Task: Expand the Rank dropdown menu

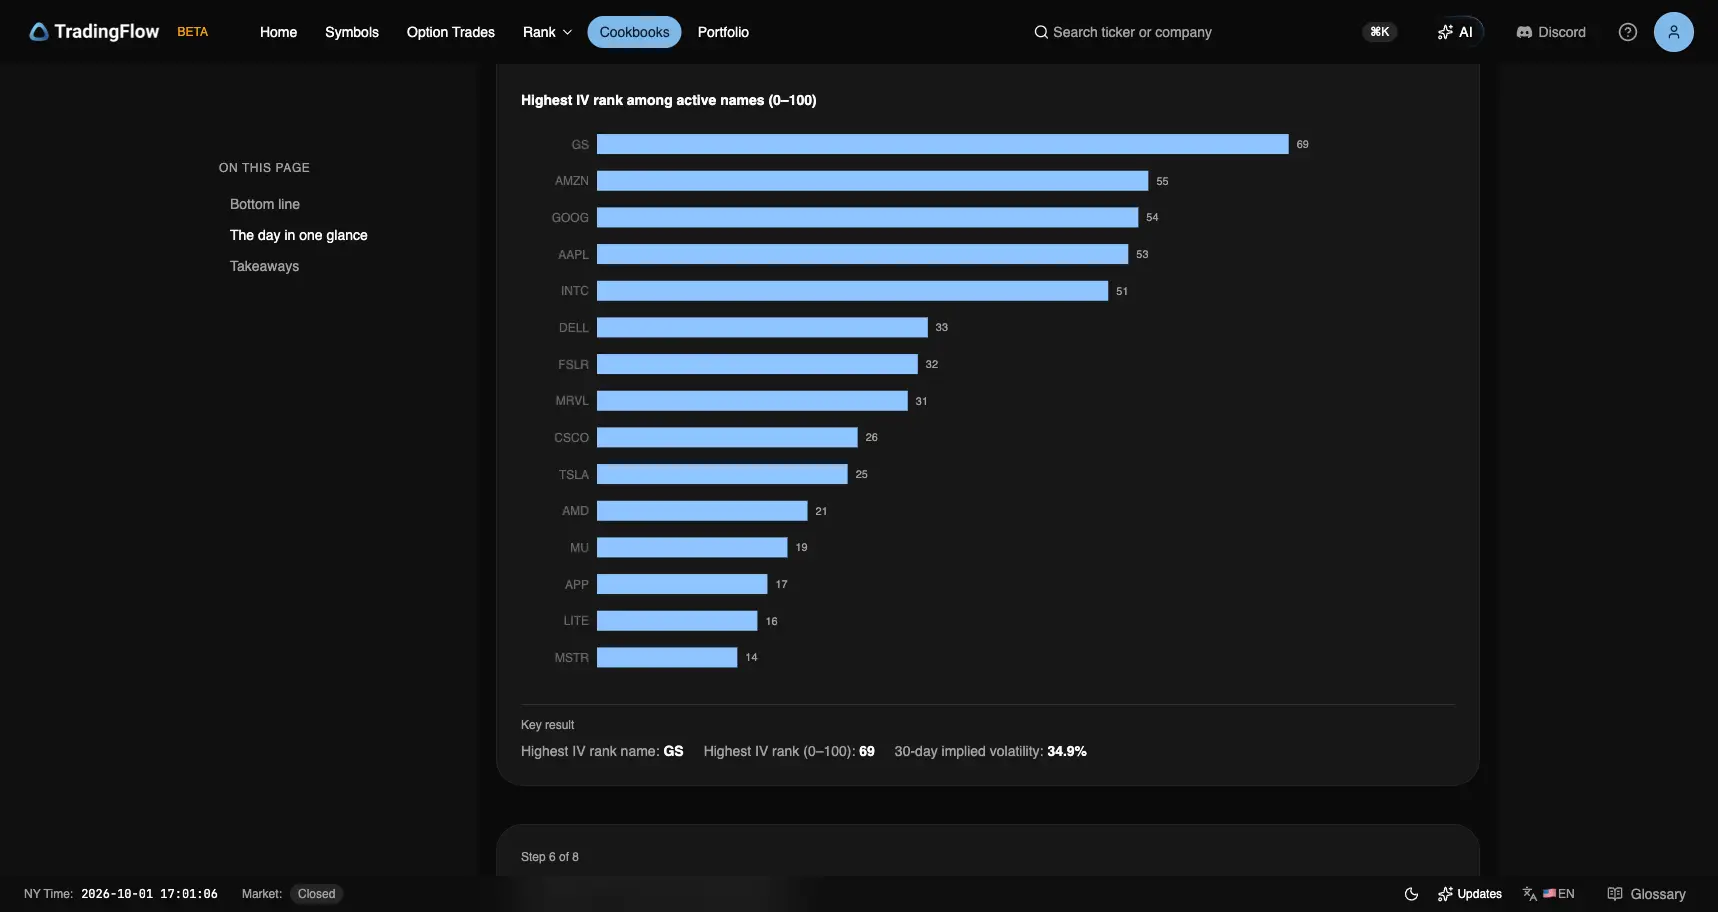Action: (x=547, y=32)
